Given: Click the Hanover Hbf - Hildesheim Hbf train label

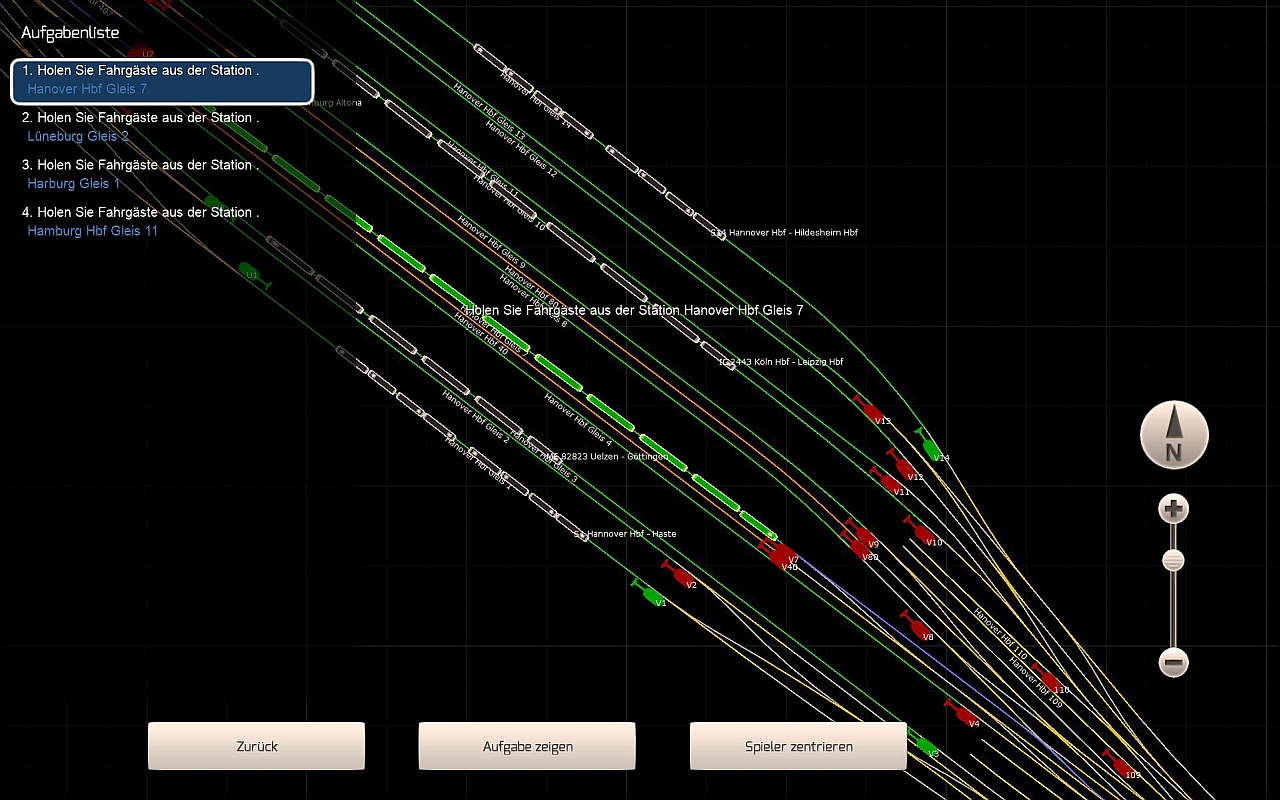Looking at the screenshot, I should [x=784, y=232].
